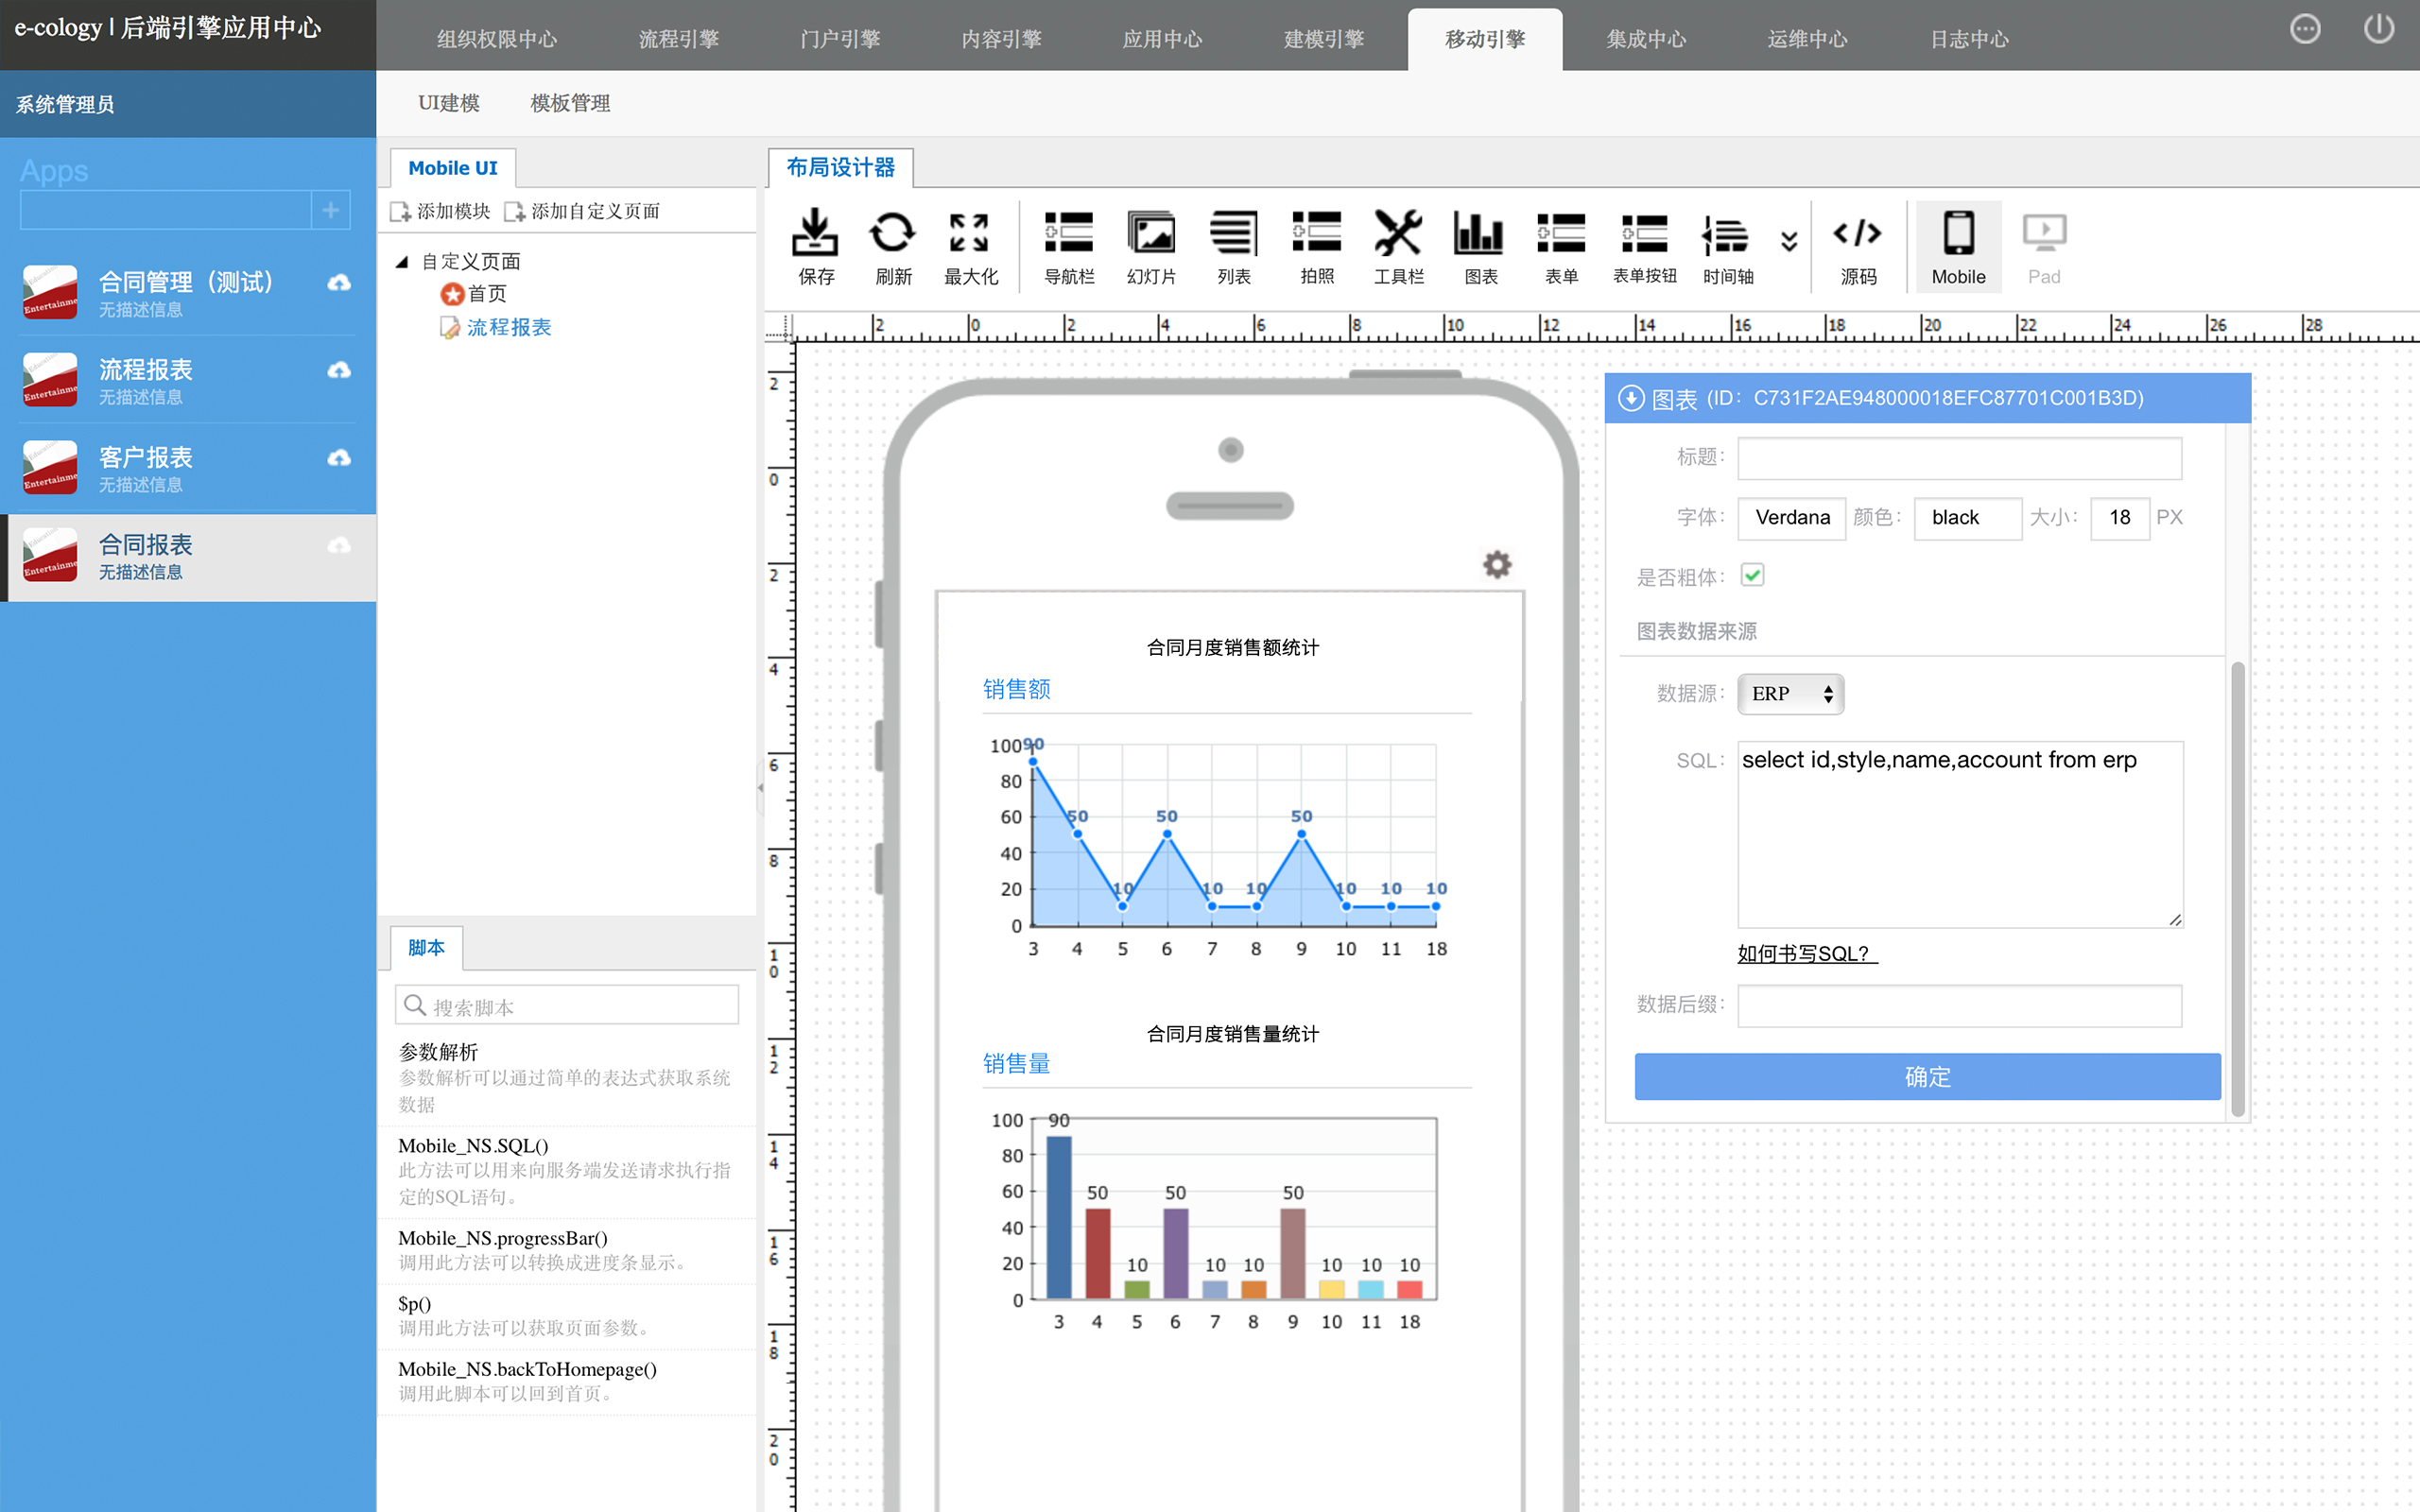The image size is (2420, 1512).
Task: Click cloud icon for 流程报表 app
Action: pyautogui.click(x=339, y=370)
